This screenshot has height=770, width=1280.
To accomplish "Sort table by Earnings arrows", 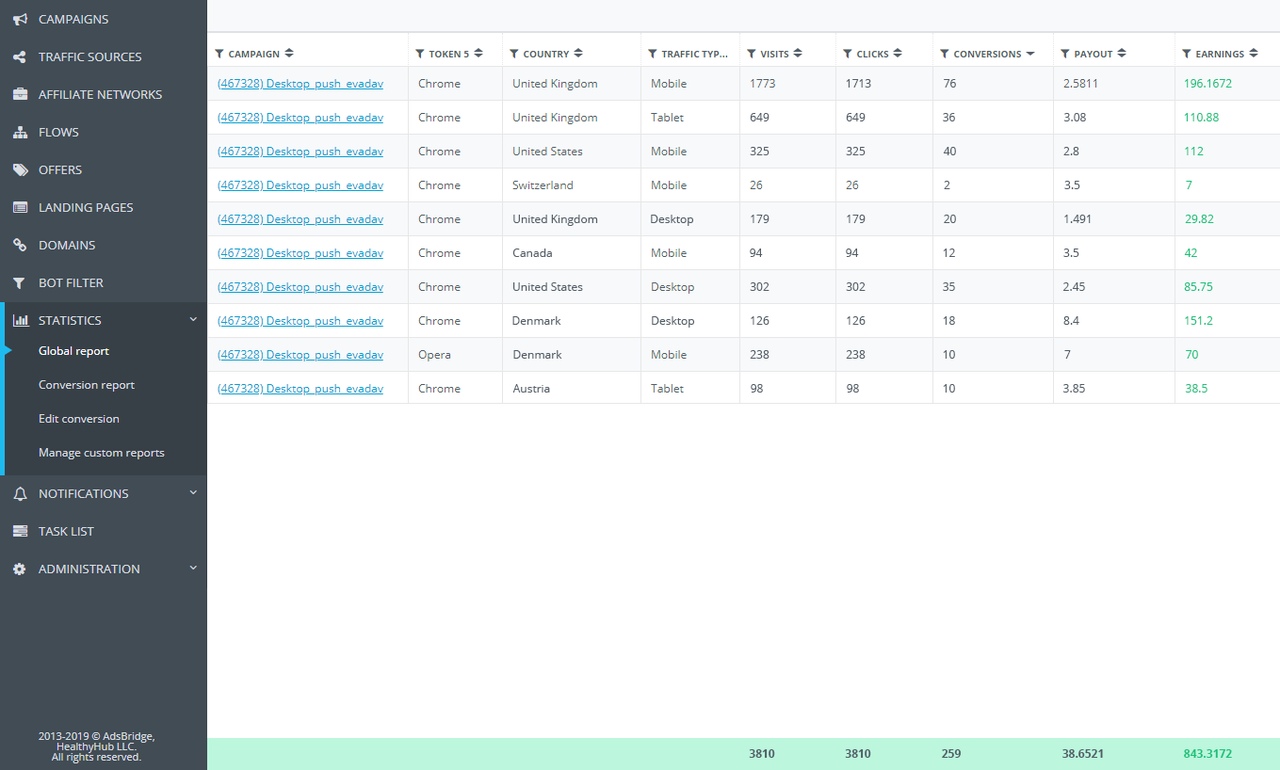I will click(1253, 53).
